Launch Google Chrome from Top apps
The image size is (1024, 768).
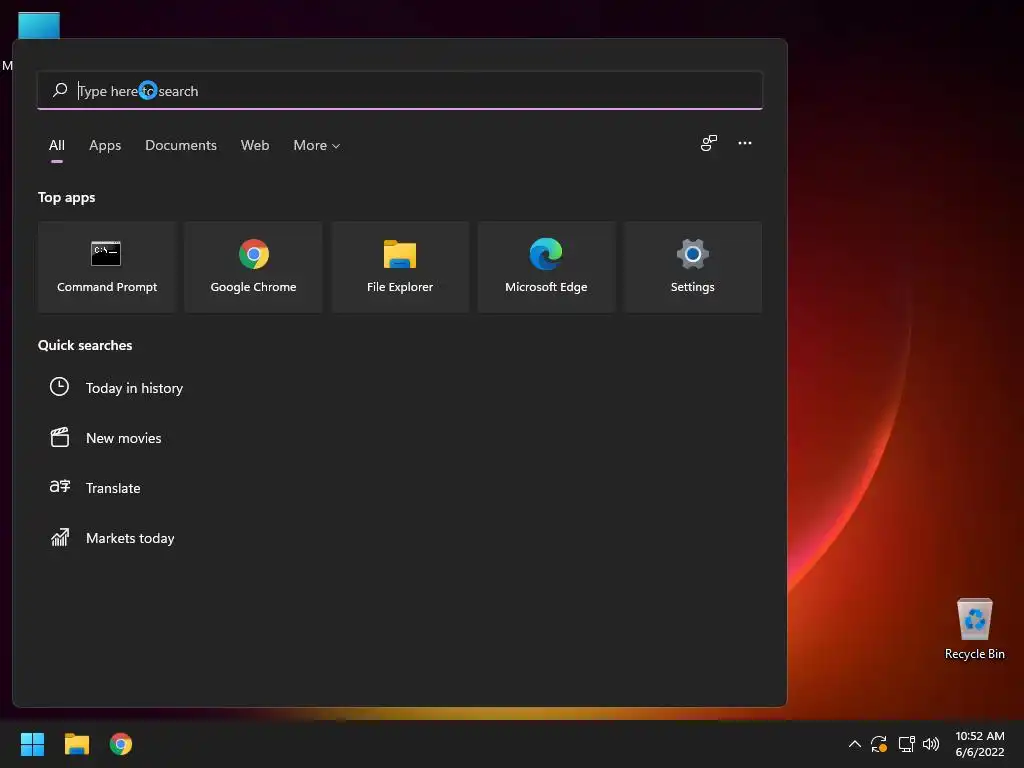point(253,267)
